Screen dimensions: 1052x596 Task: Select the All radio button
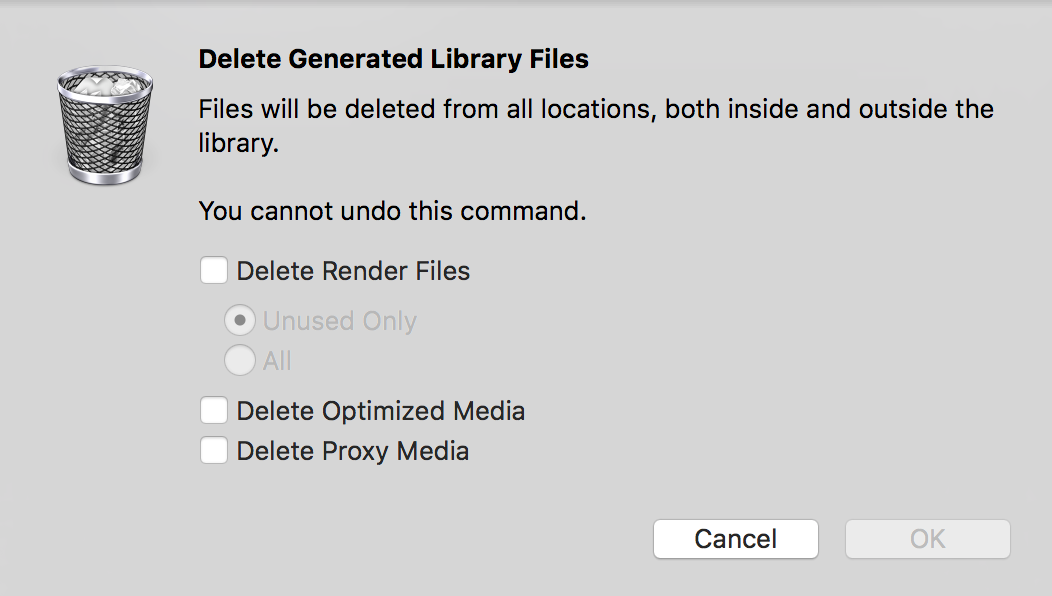coord(240,360)
